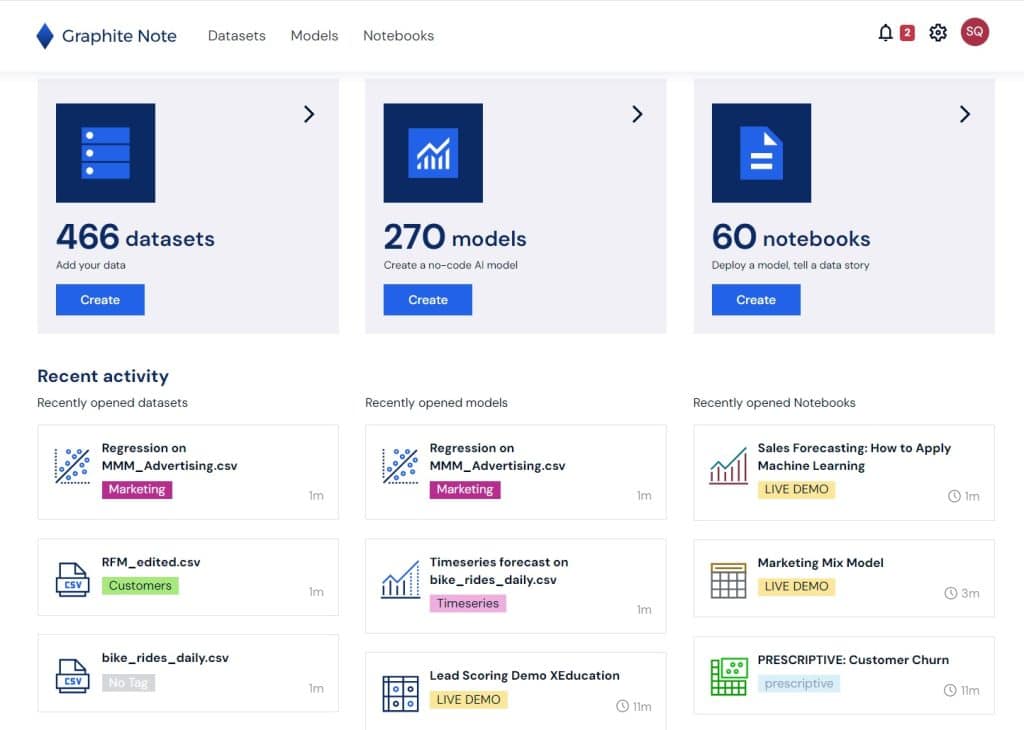Open the Datasets menu item
This screenshot has width=1024, height=730.
click(x=236, y=36)
